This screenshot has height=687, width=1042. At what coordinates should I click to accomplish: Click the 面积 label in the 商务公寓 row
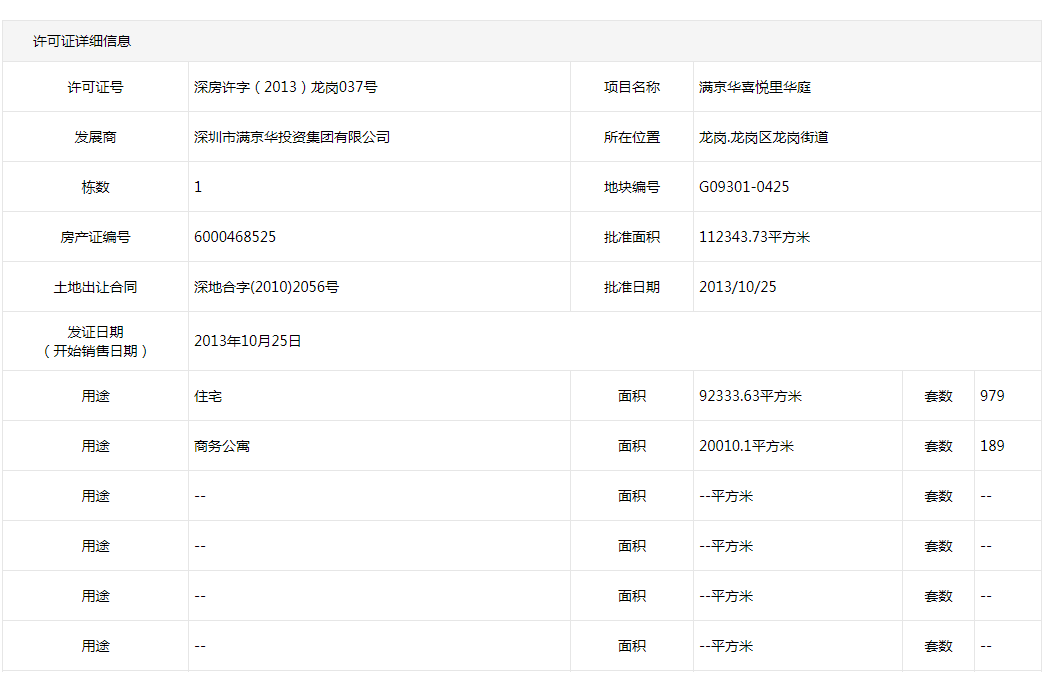point(631,446)
